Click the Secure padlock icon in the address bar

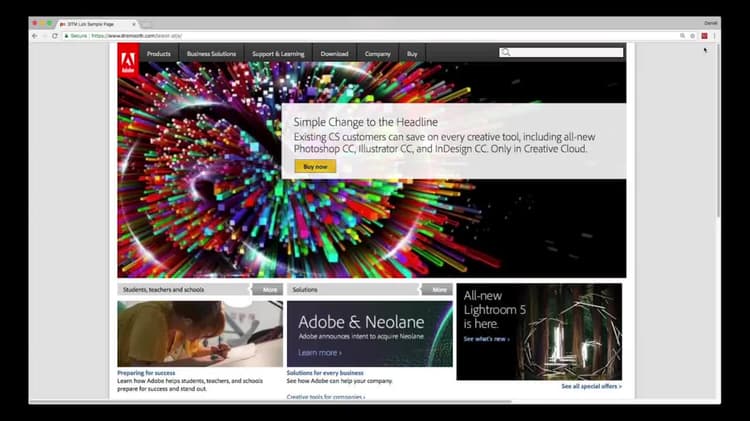66,36
